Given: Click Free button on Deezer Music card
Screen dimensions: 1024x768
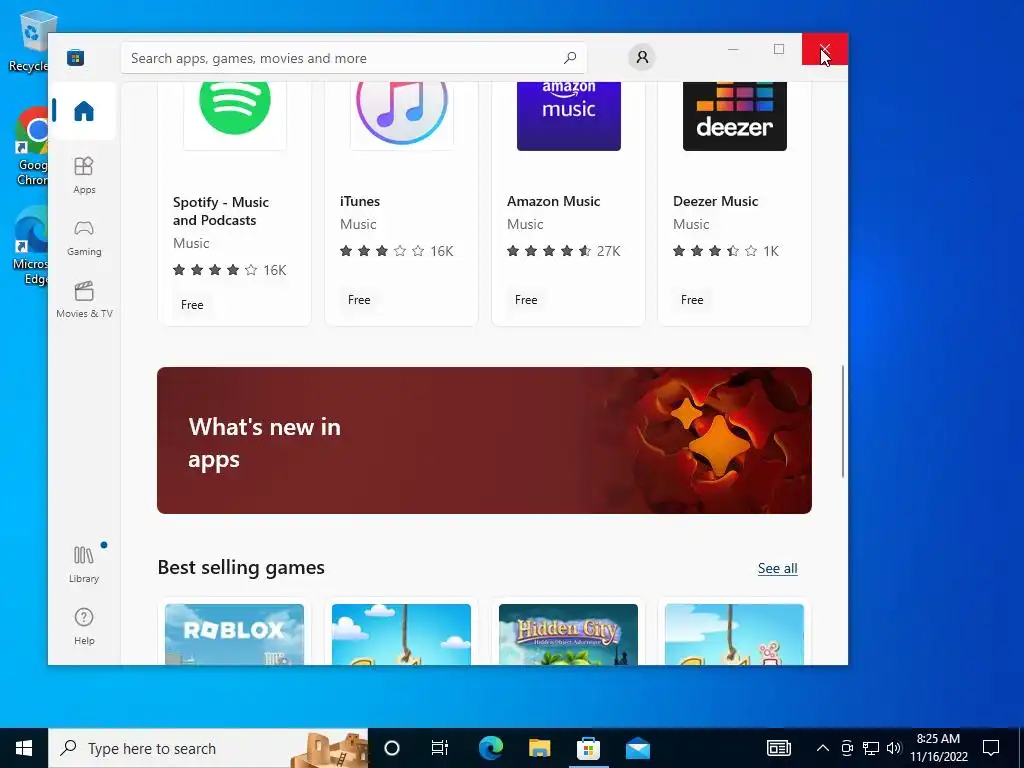Looking at the screenshot, I should coord(692,300).
